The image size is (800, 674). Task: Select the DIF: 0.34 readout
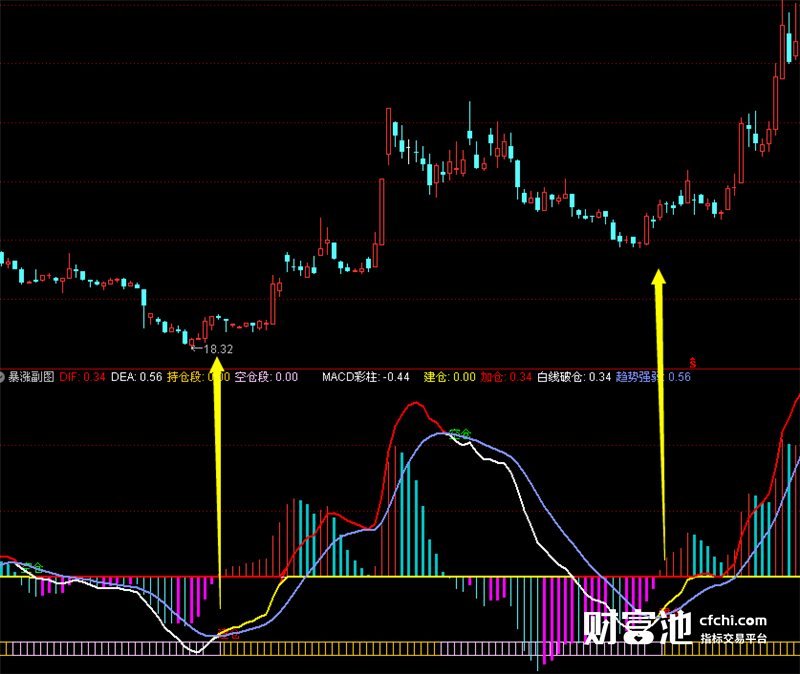click(82, 377)
